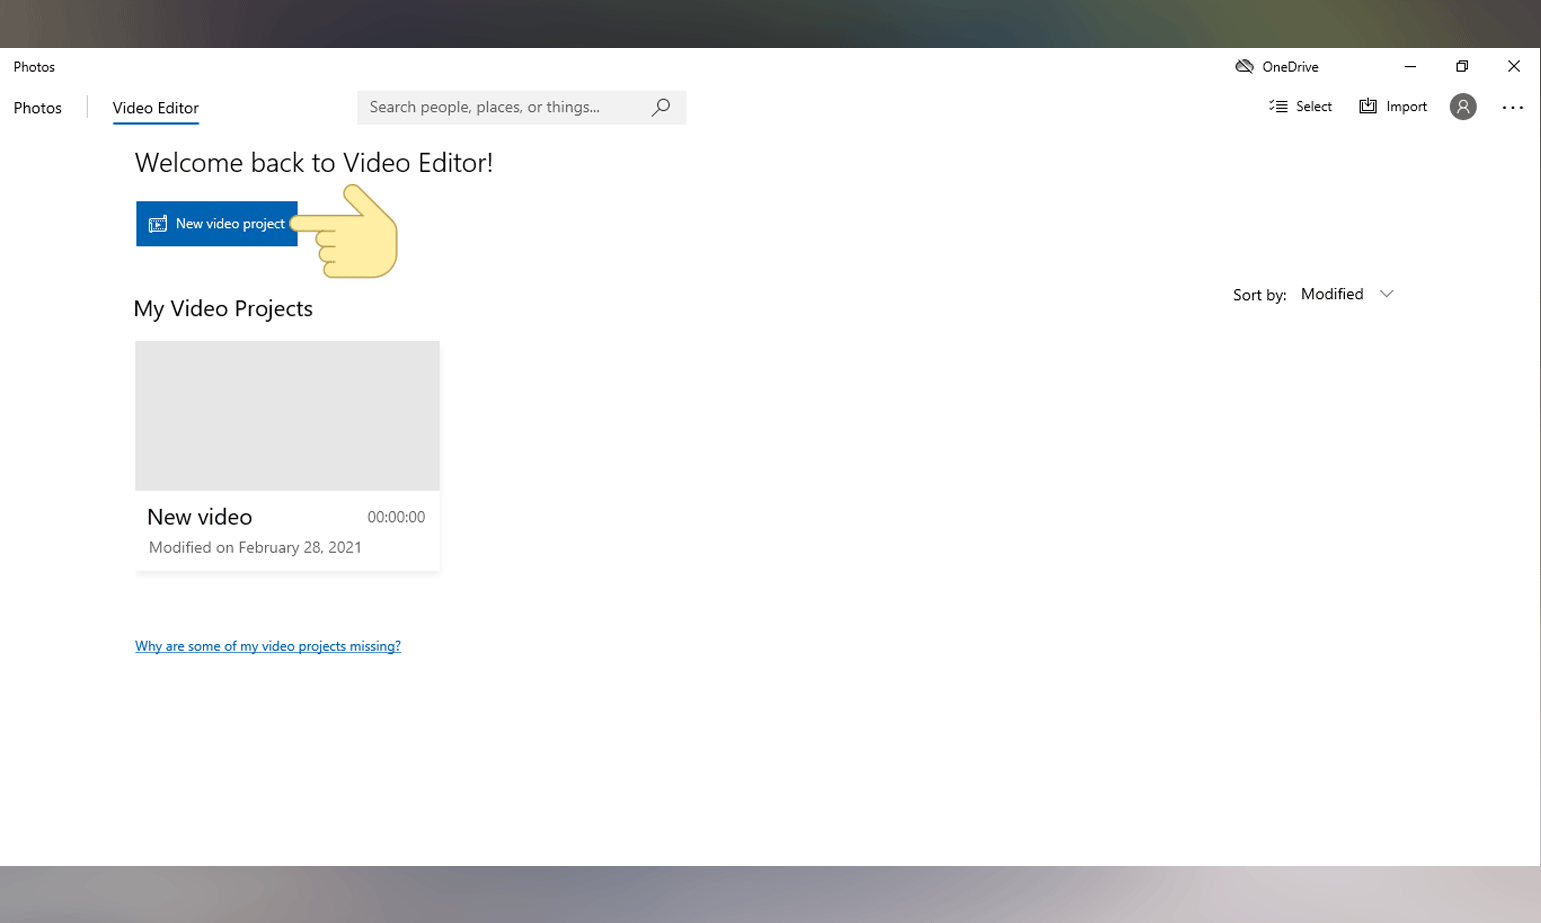
Task: Click the 'New video' project title
Action: (200, 517)
